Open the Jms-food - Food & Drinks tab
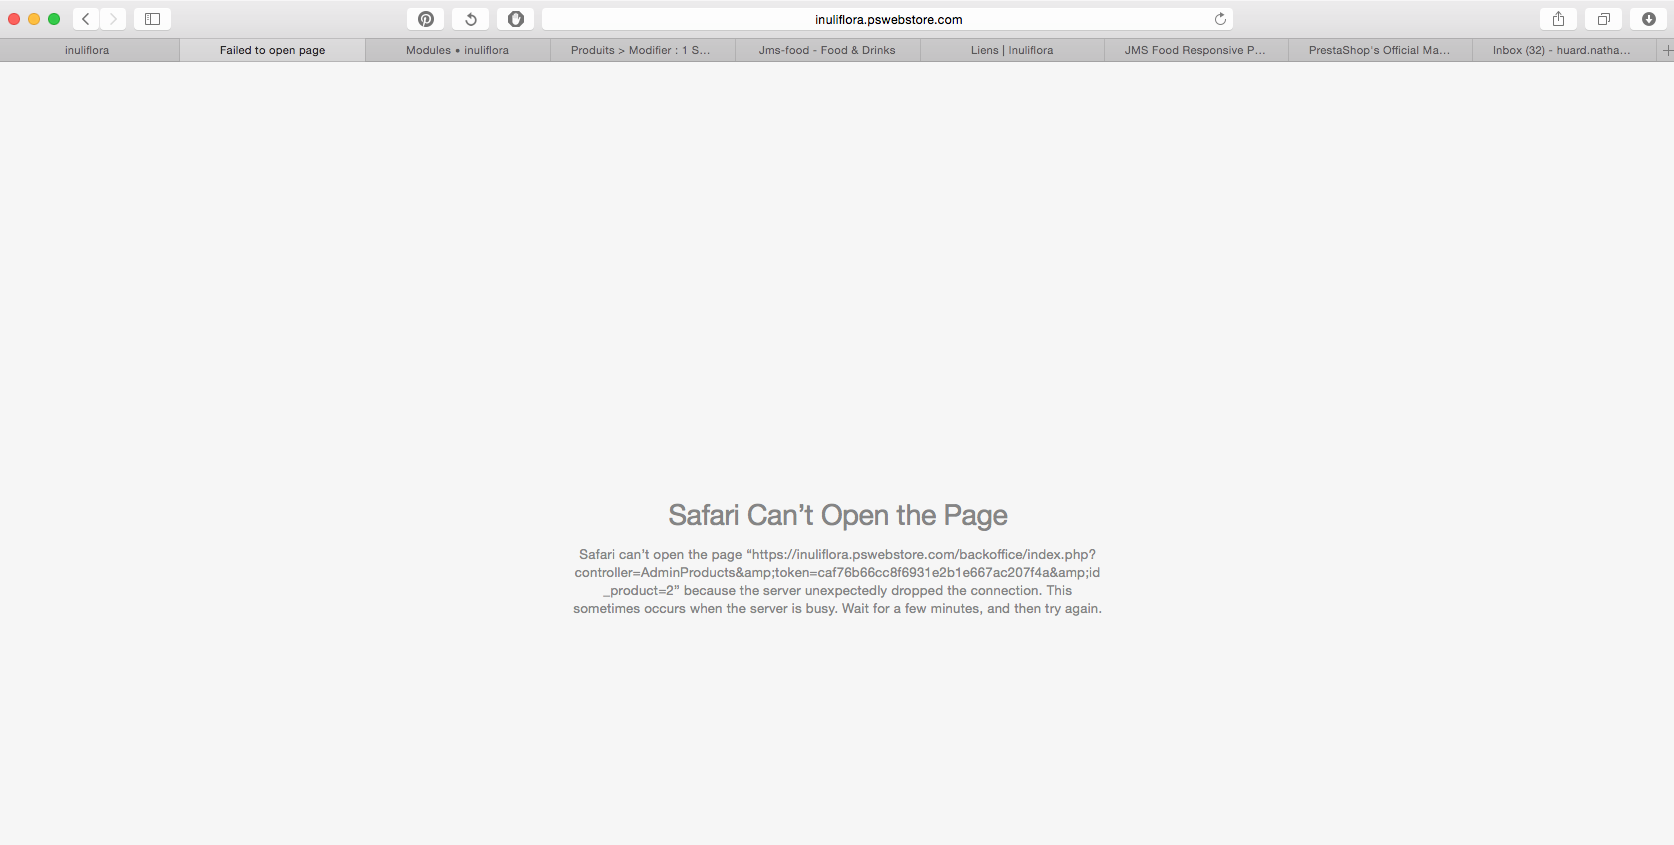The image size is (1674, 845). point(827,50)
